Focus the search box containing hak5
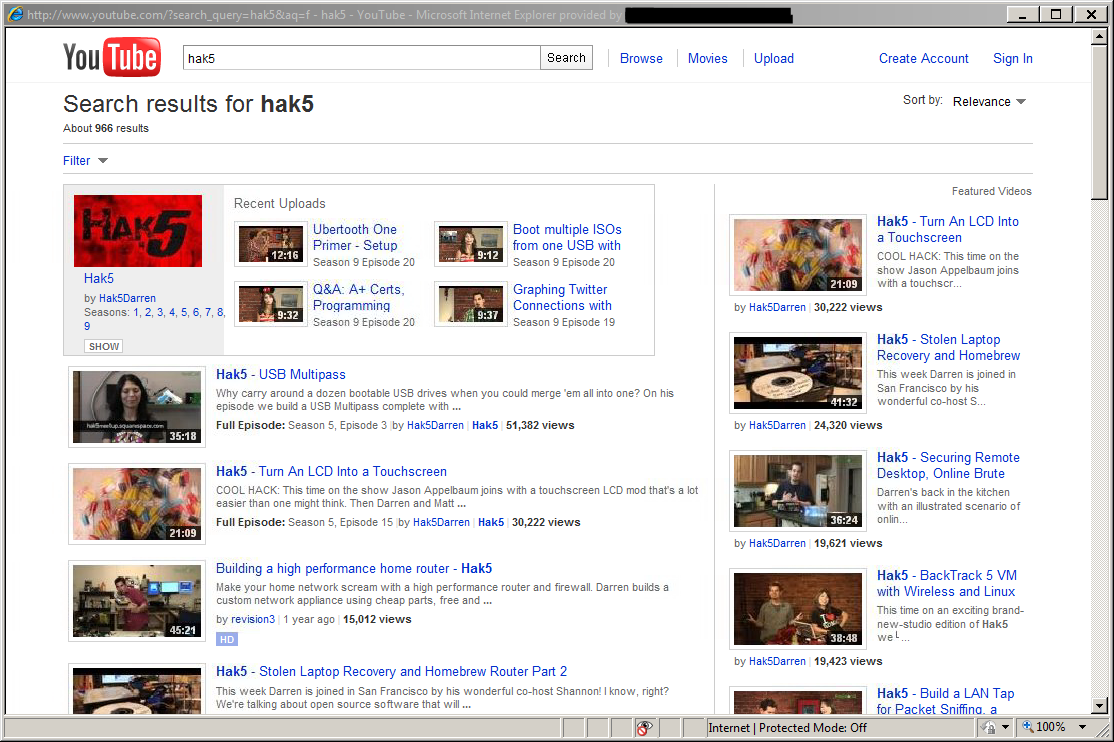 (362, 58)
